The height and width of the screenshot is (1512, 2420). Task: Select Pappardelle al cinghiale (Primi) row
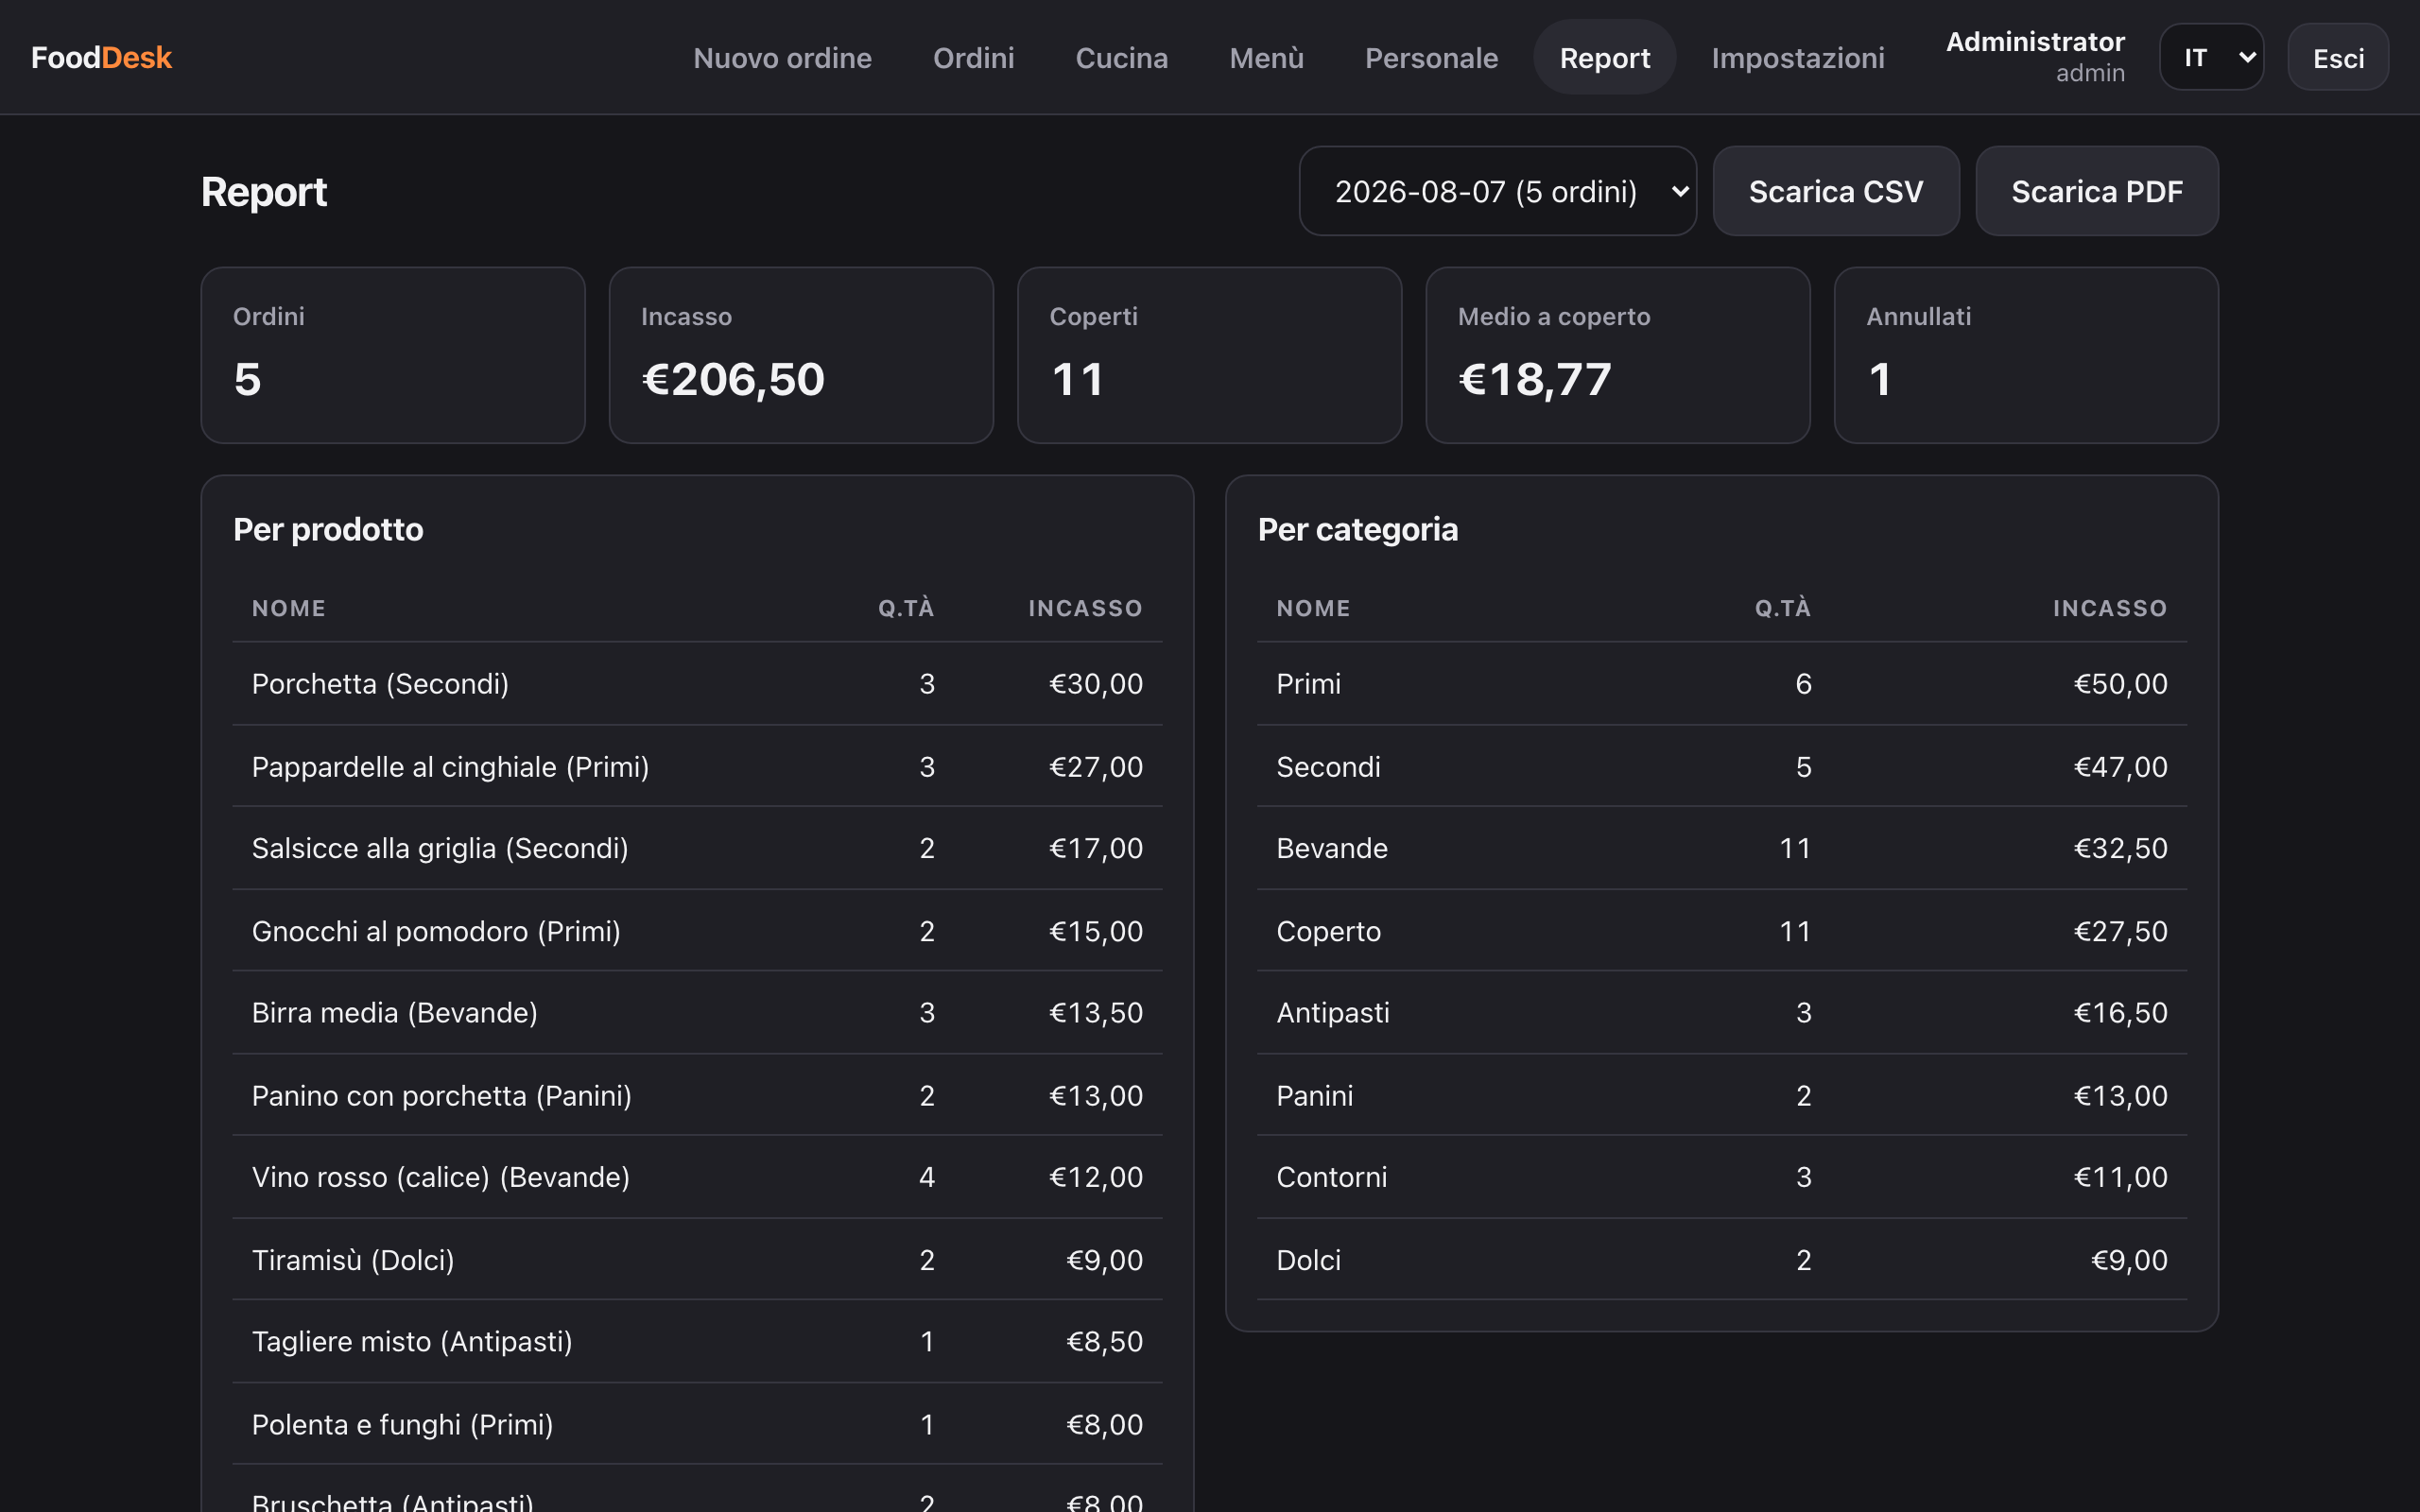697,766
